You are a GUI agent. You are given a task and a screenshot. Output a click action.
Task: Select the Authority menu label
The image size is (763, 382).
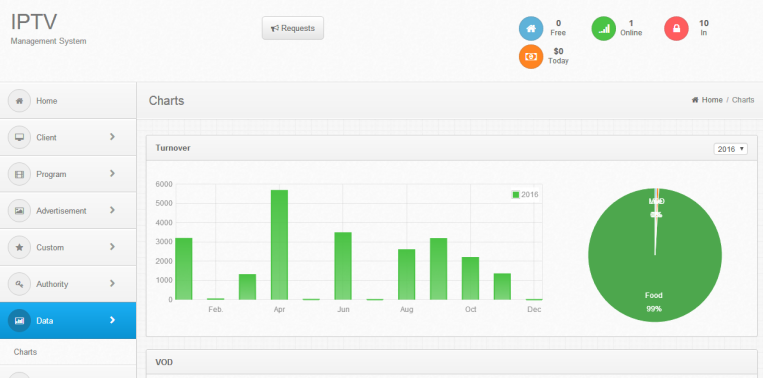[x=52, y=284]
